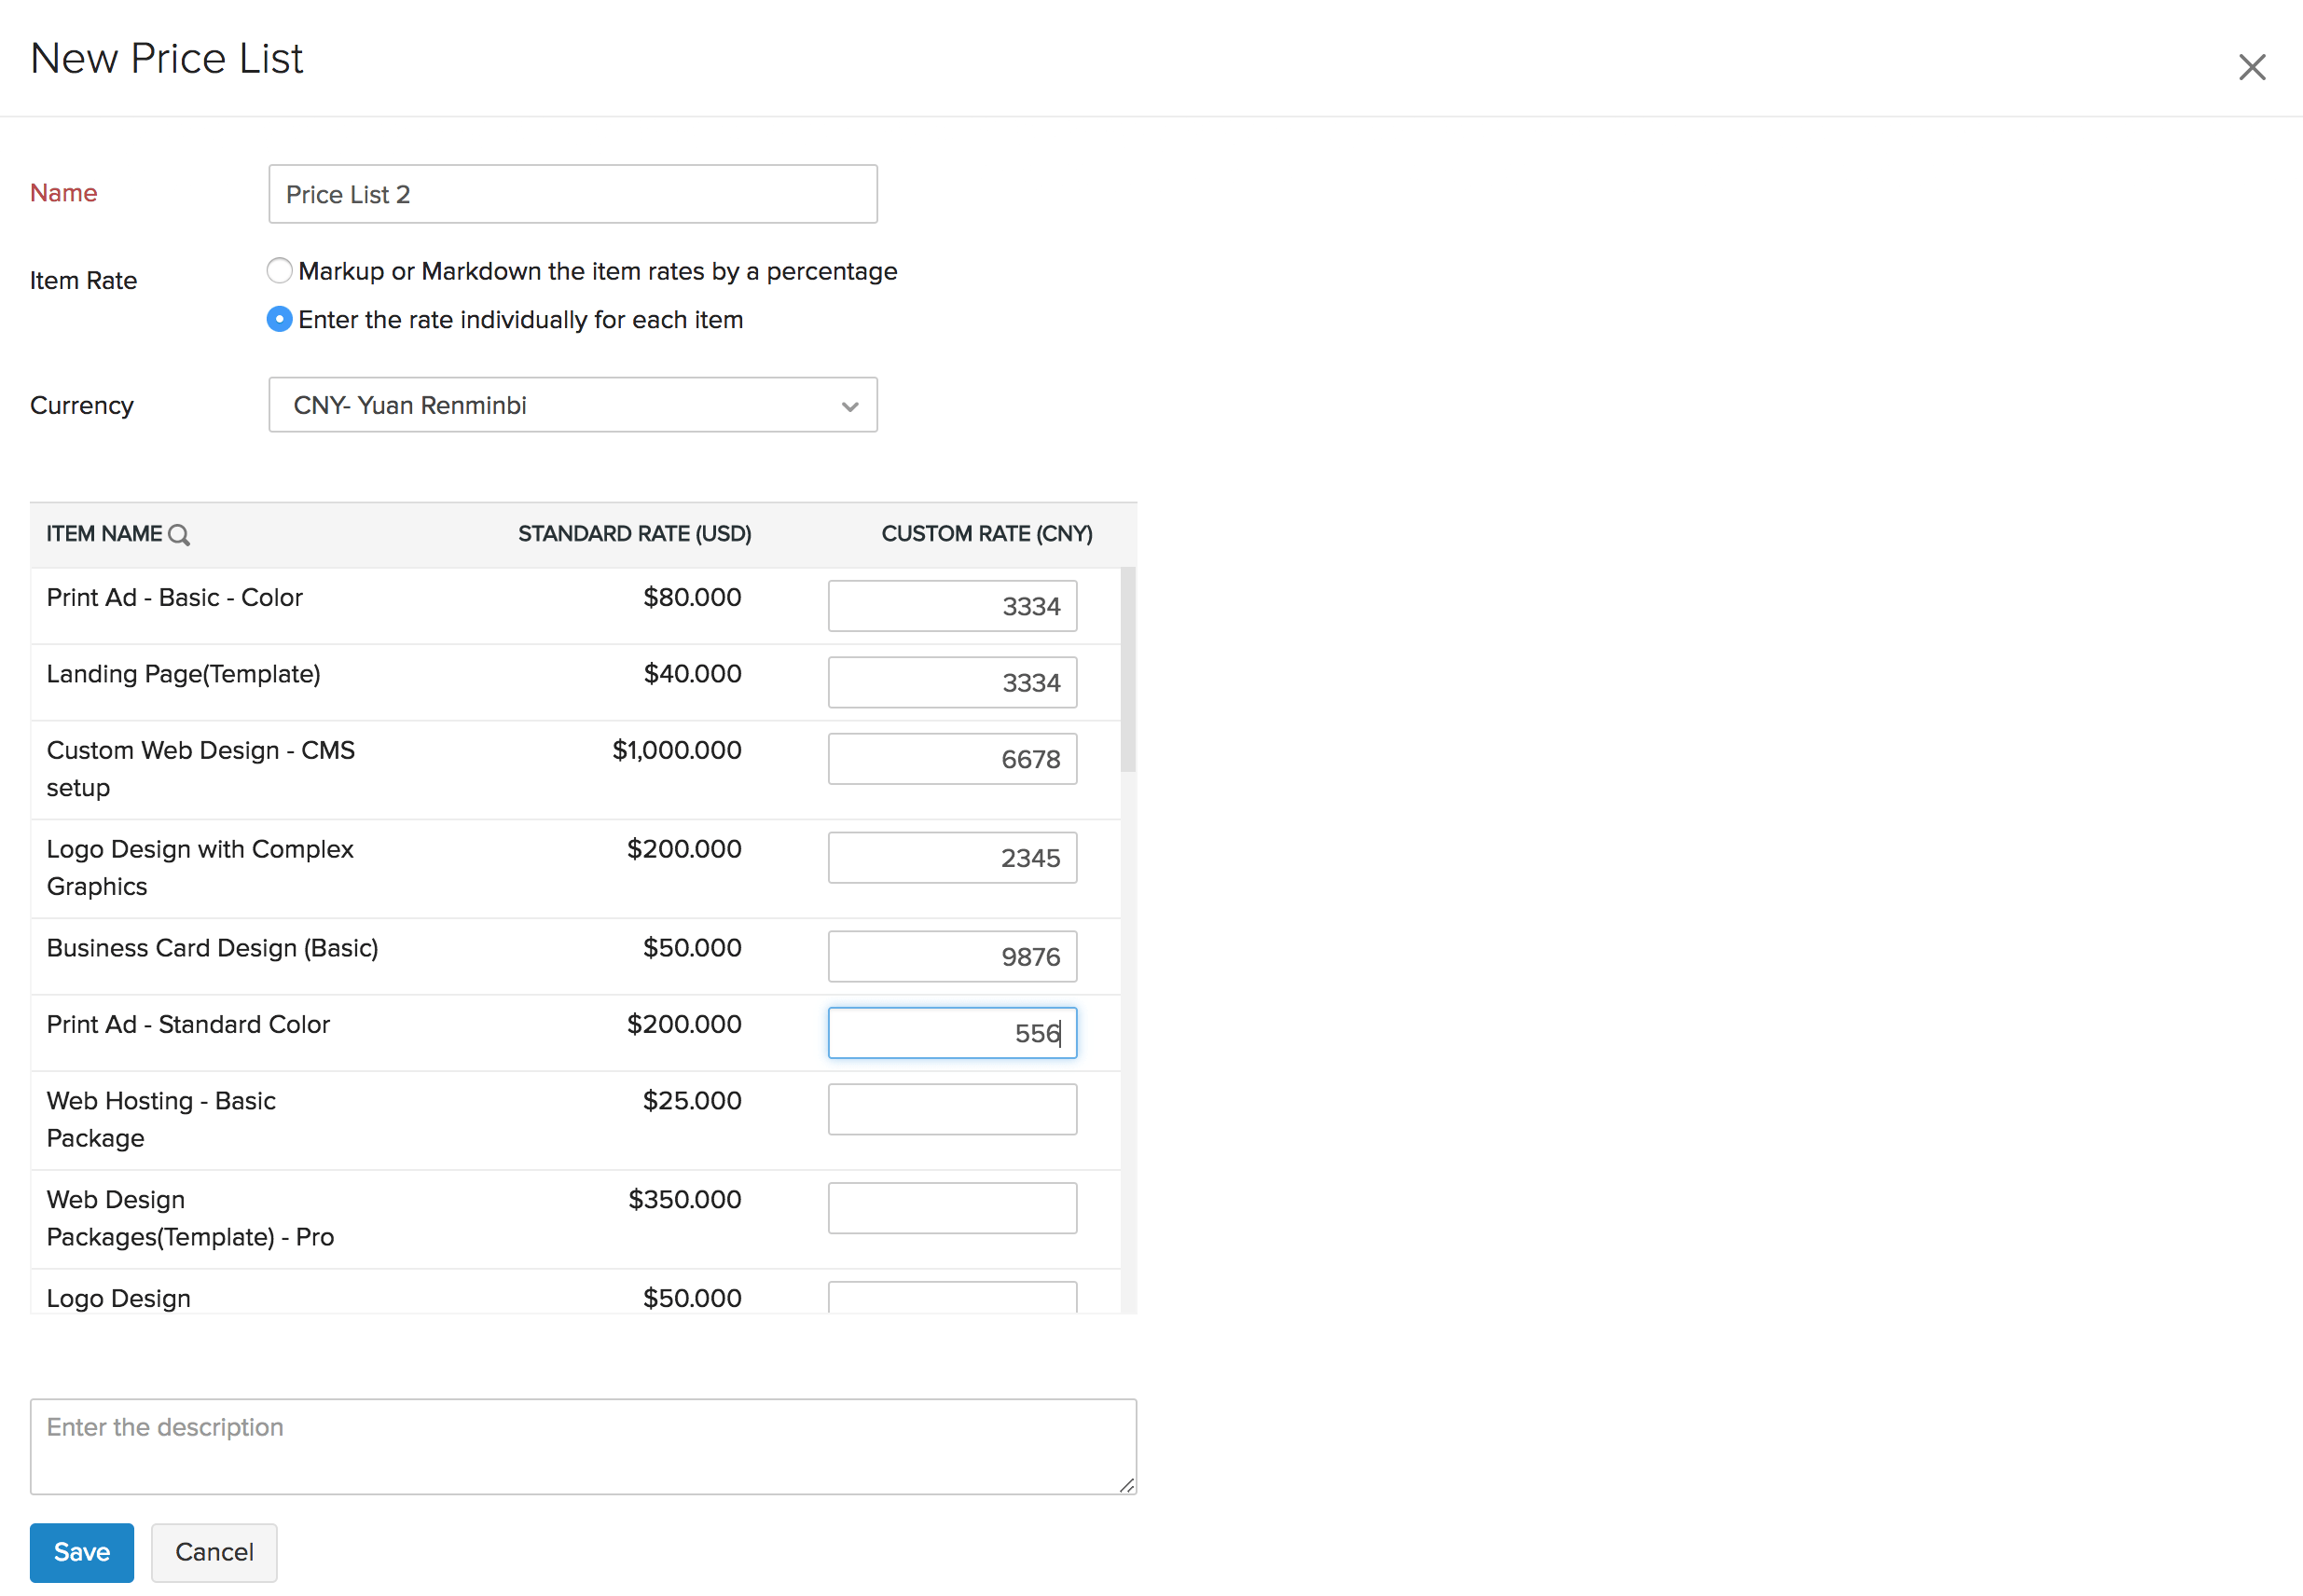Click the Name field with Price List 2
Image resolution: width=2303 pixels, height=1596 pixels.
tap(573, 194)
